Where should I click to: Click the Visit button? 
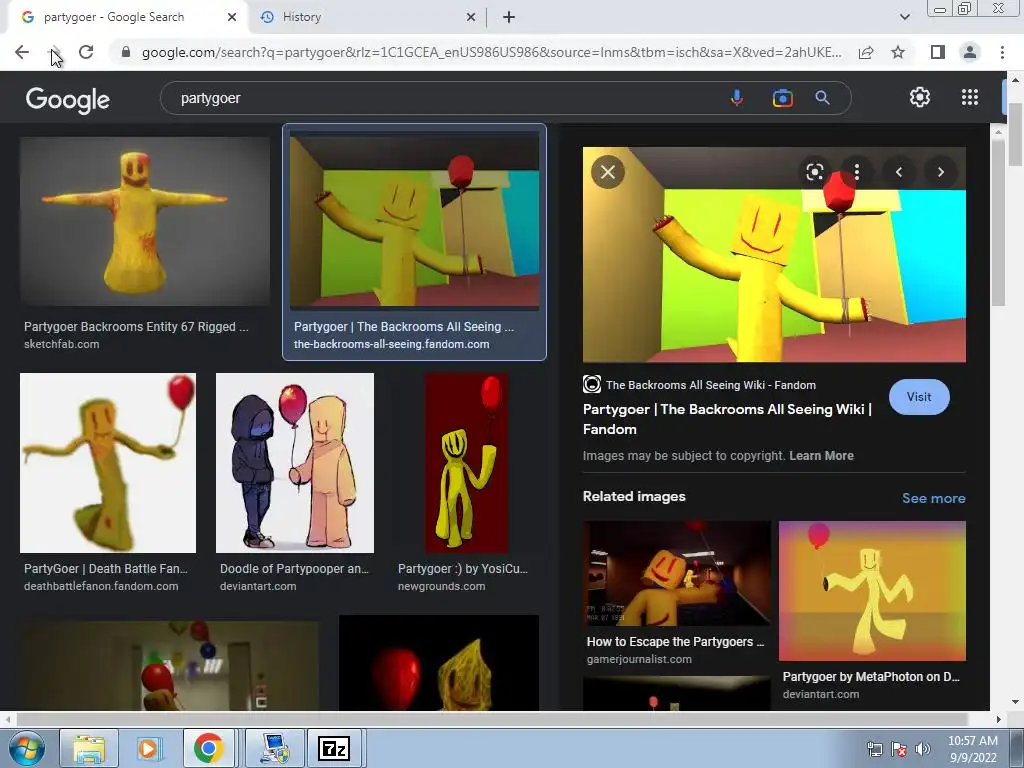tap(919, 397)
